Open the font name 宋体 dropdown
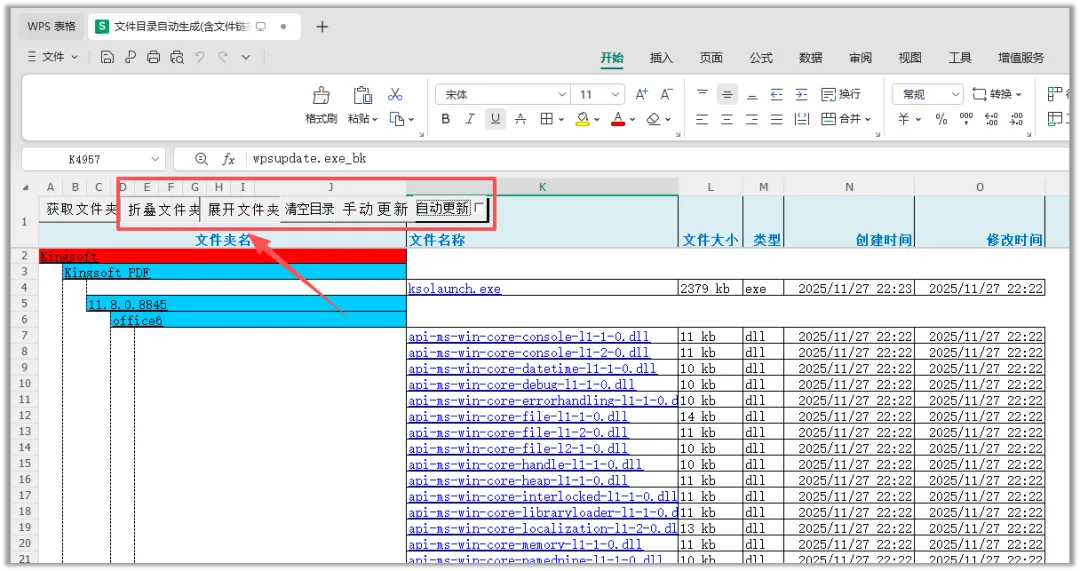Screen dimensions: 1080x571 pos(562,94)
